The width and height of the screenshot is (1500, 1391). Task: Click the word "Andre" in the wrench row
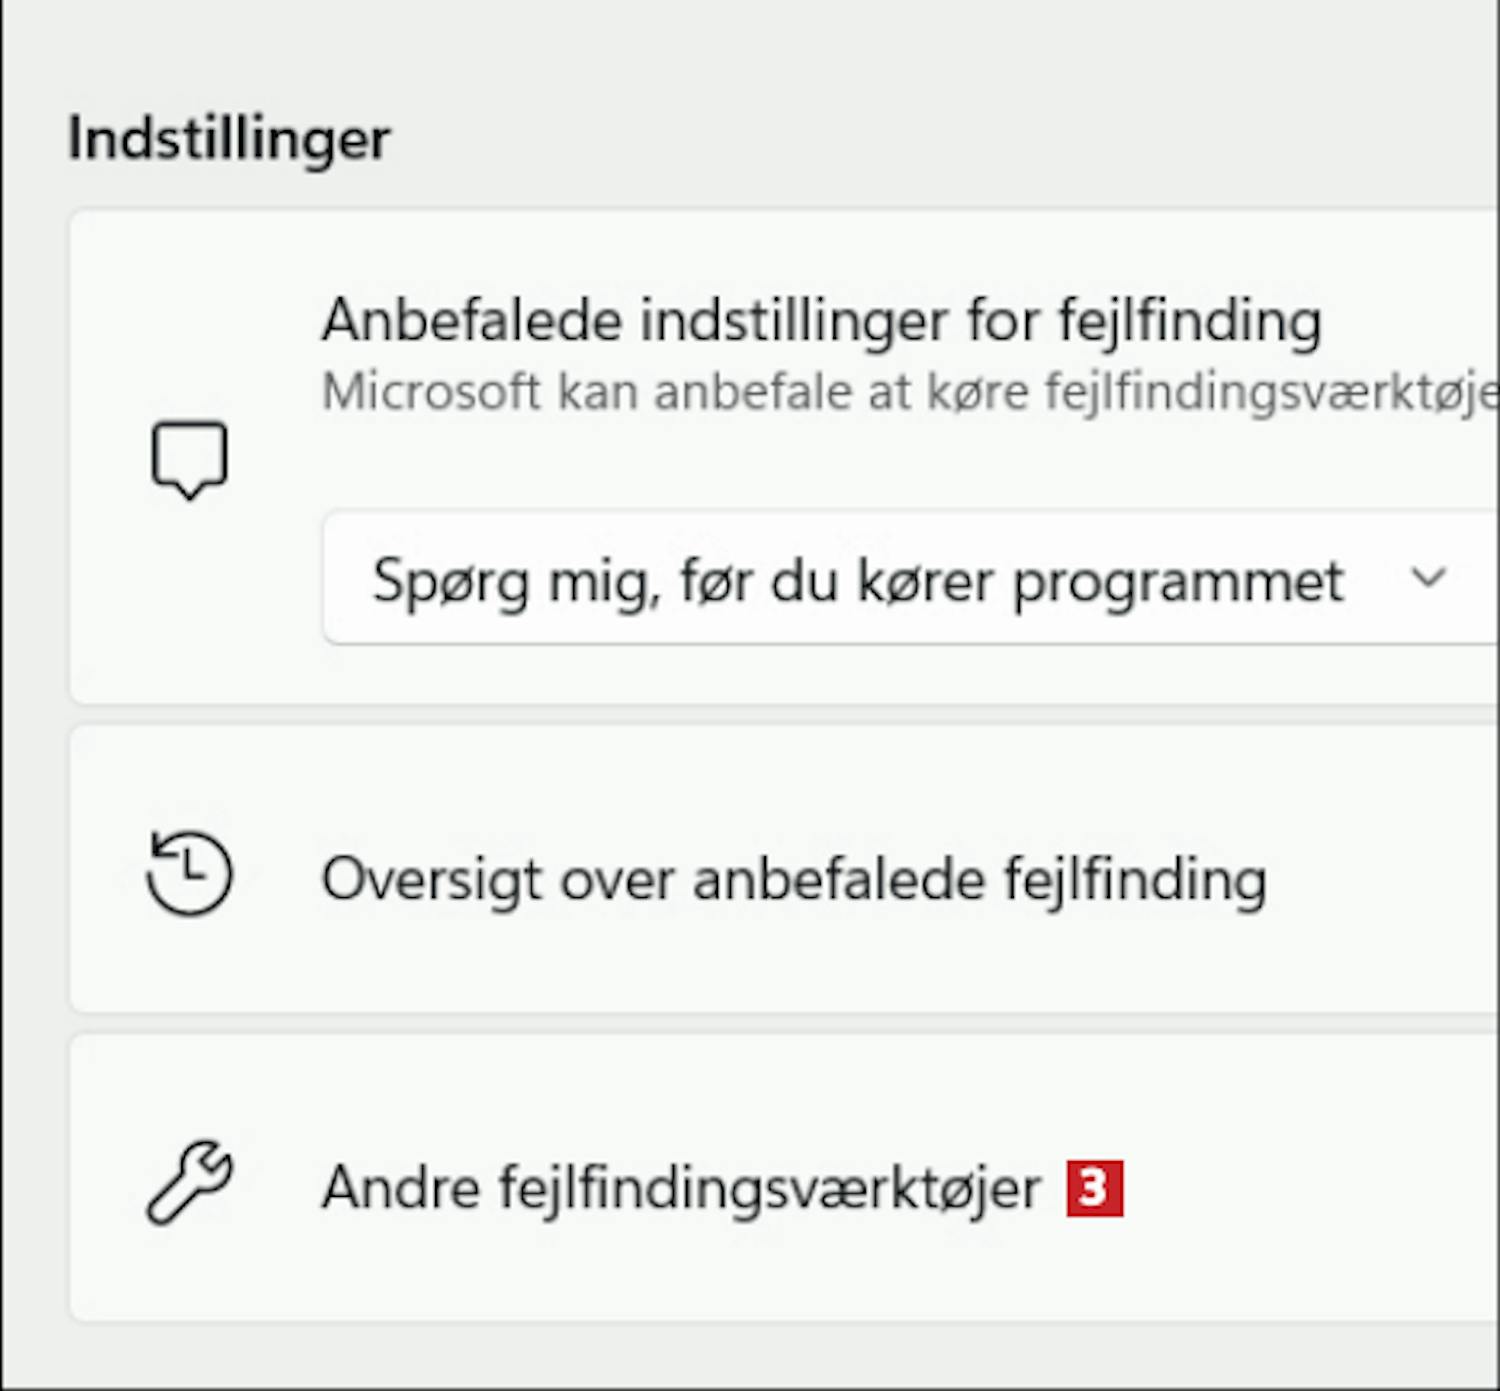tap(401, 1188)
